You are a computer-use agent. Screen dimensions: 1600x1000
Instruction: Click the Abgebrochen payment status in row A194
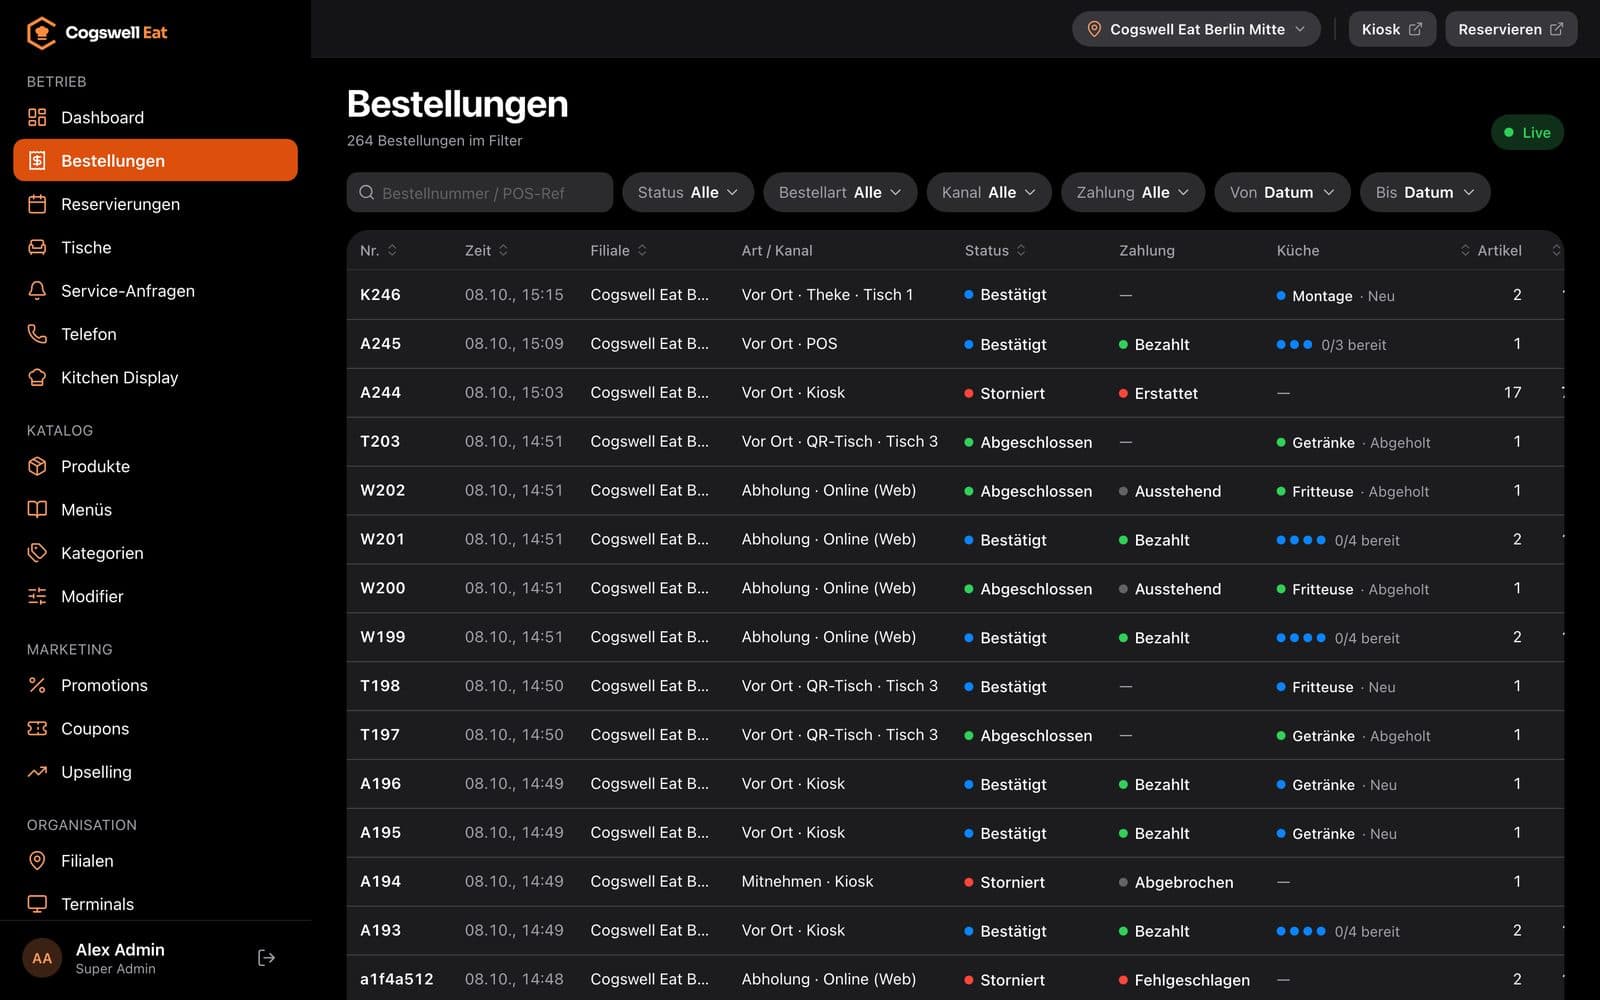1176,882
